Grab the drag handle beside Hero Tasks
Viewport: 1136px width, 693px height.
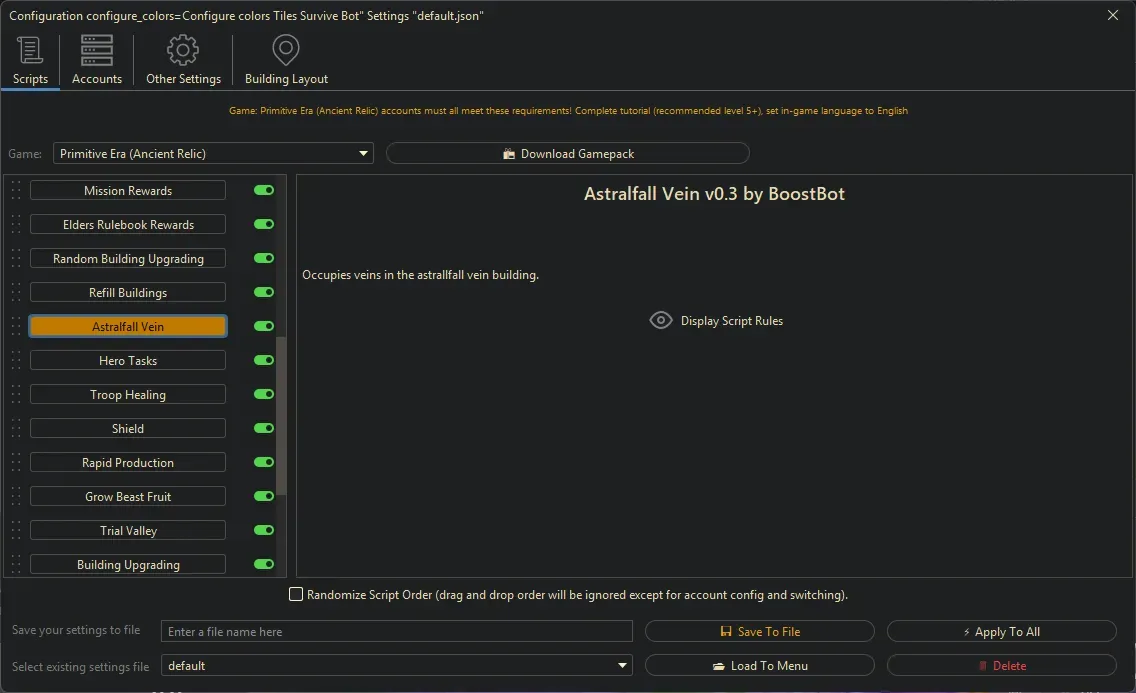pos(16,361)
